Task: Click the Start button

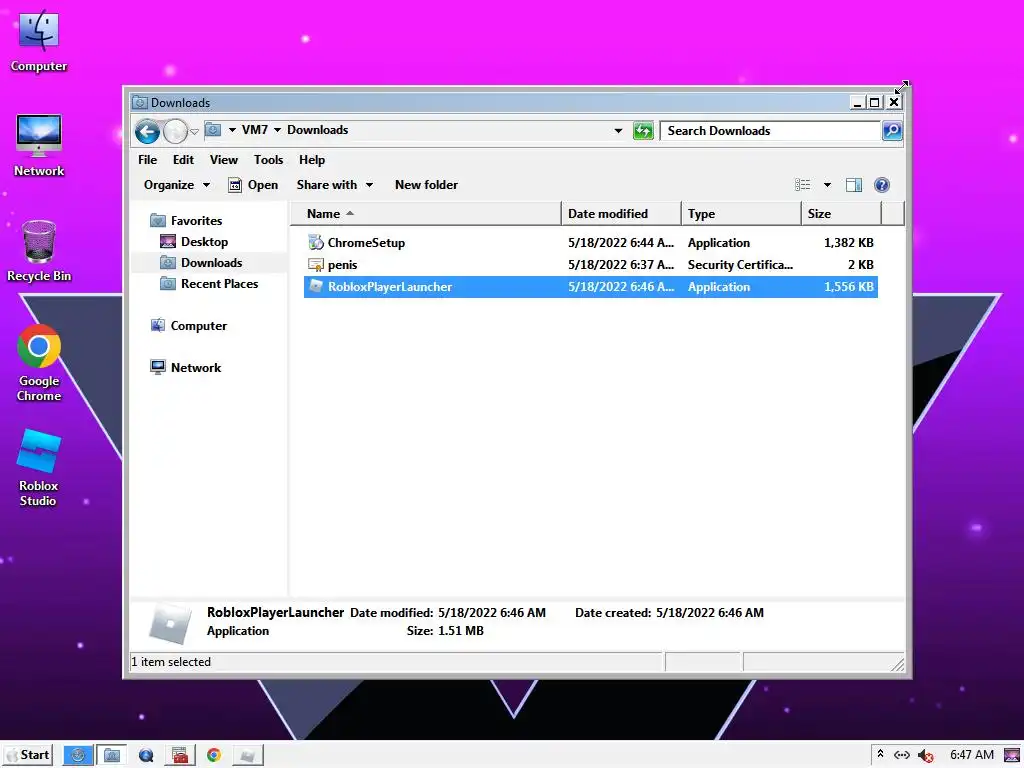Action: pos(27,755)
